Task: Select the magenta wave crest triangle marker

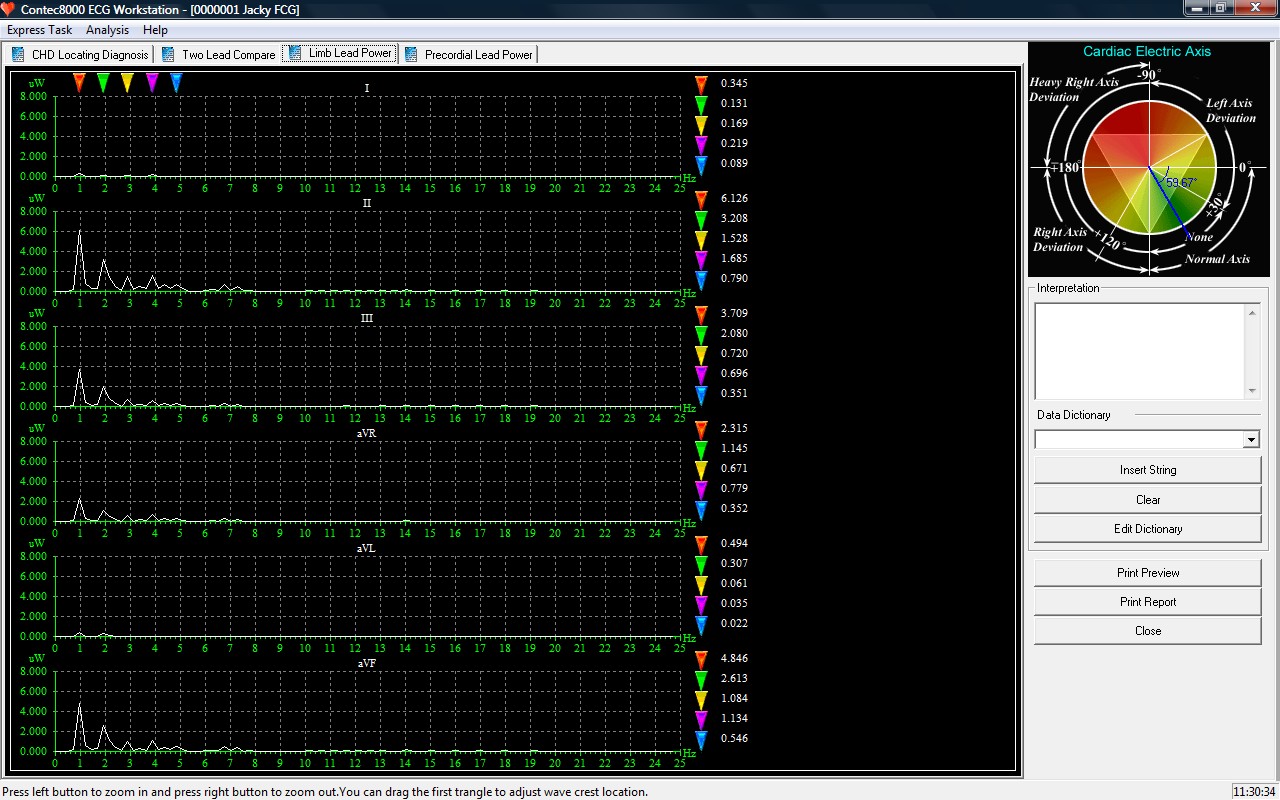Action: 152,82
